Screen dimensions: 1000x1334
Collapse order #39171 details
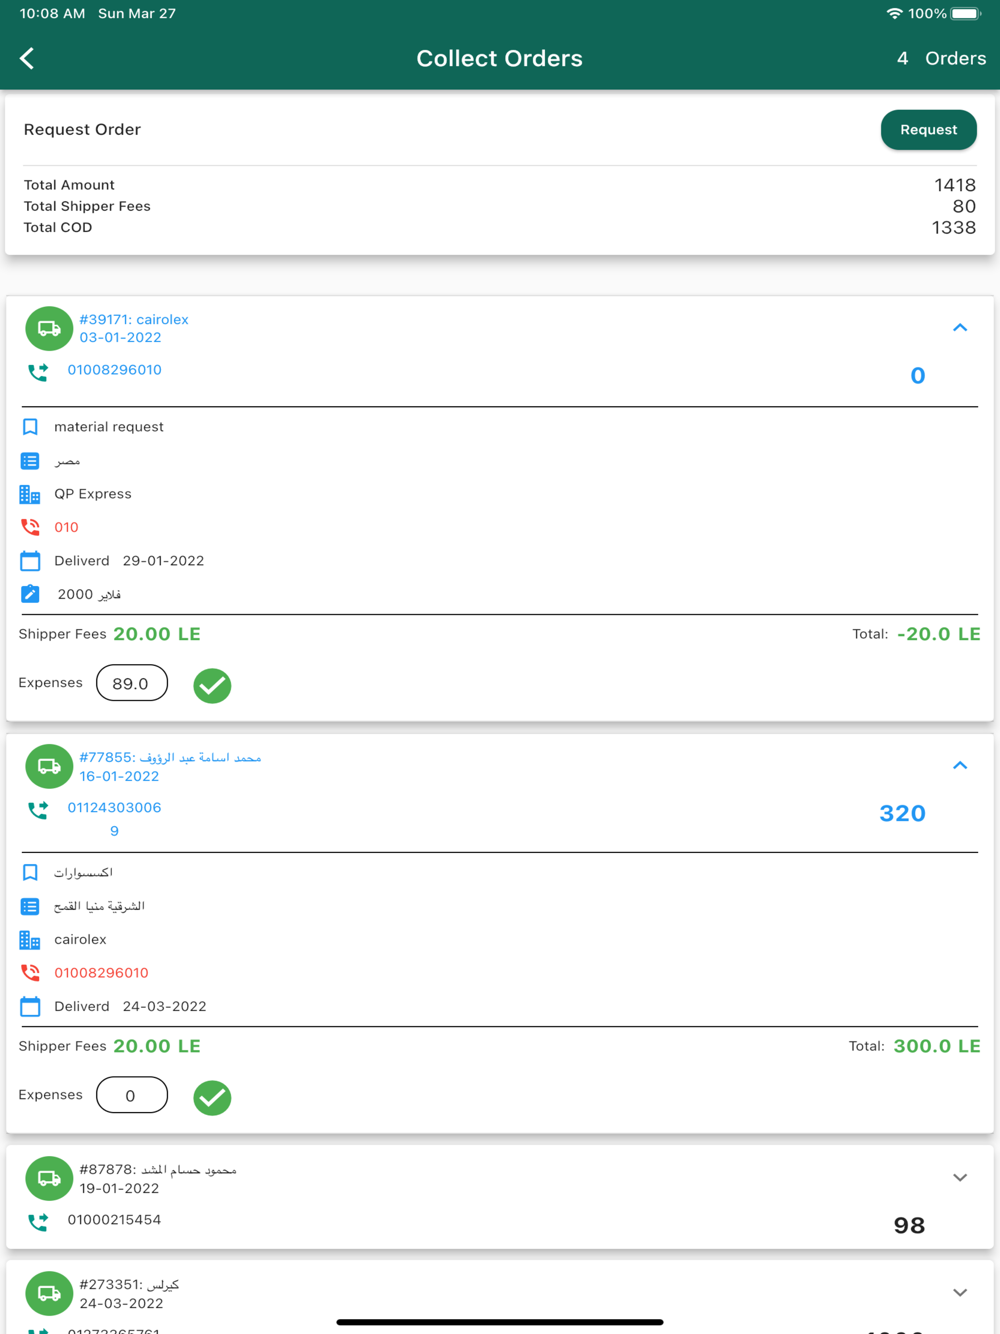coord(960,328)
